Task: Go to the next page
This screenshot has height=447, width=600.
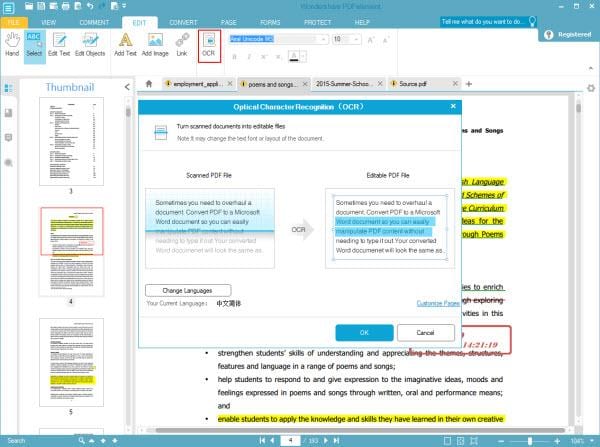Action: pos(326,440)
